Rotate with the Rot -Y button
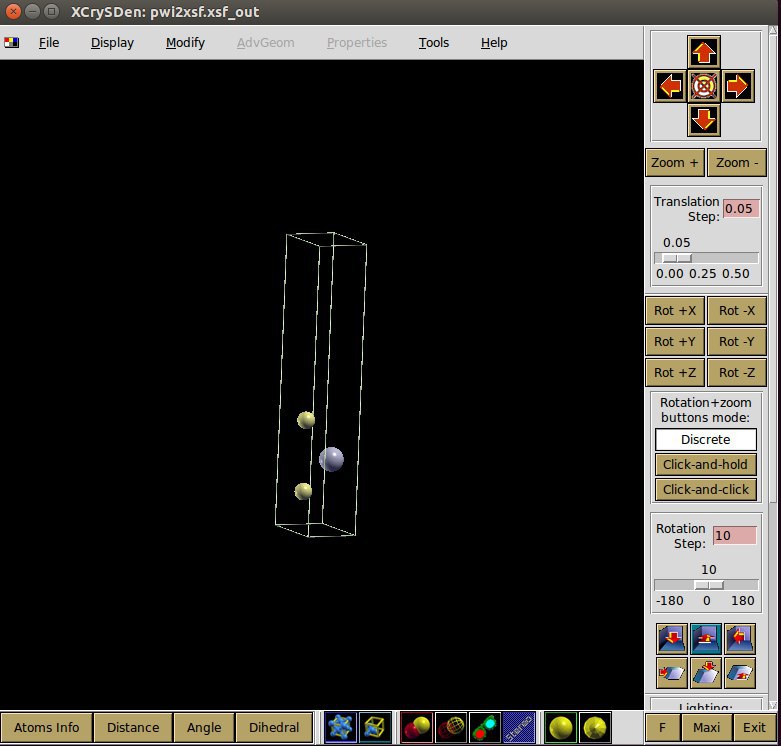The width and height of the screenshot is (781, 746). (737, 342)
